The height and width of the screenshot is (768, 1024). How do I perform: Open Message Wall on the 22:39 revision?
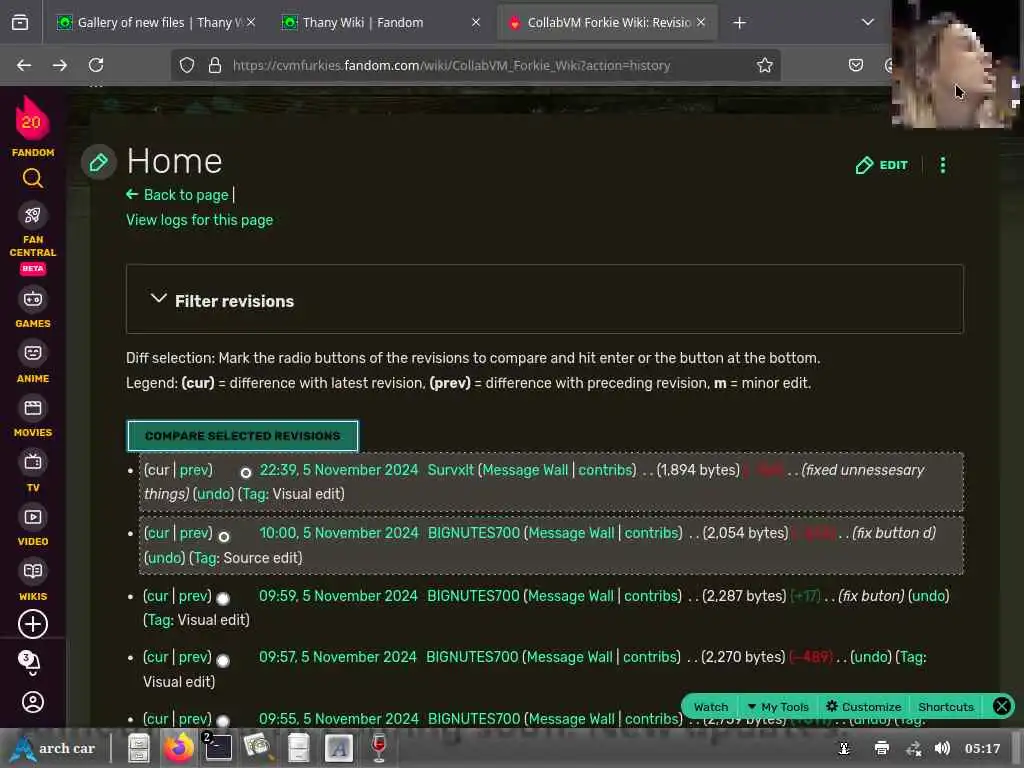pyautogui.click(x=525, y=470)
